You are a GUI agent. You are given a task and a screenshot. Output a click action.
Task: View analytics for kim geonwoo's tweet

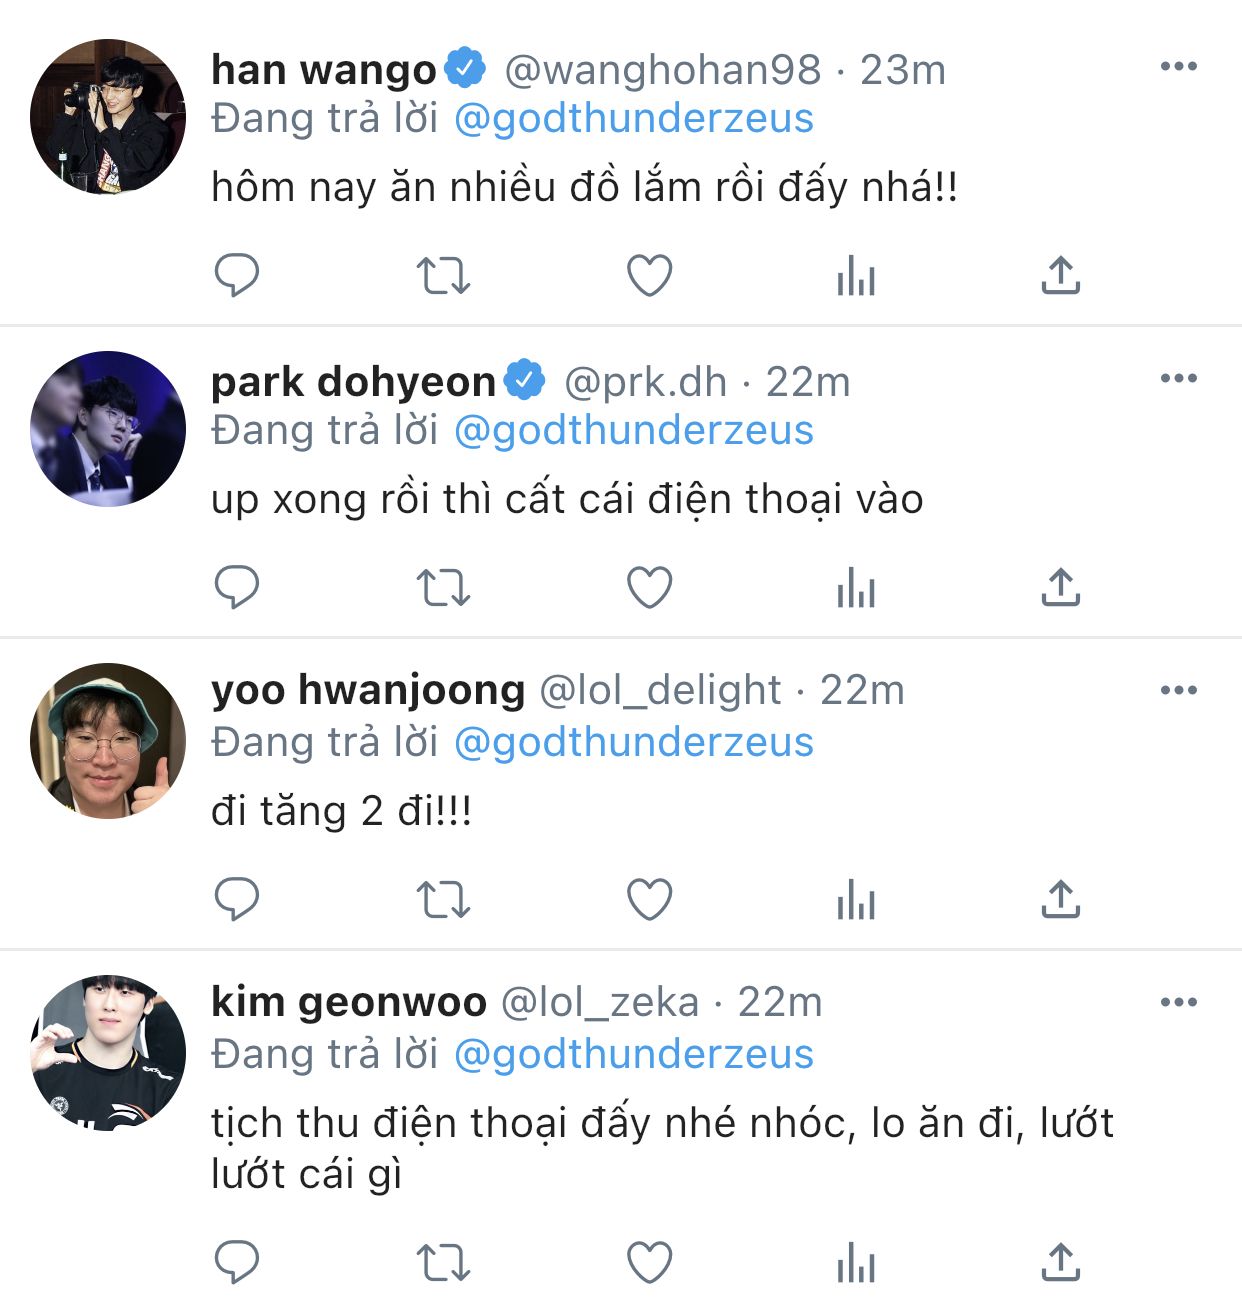[x=856, y=1263]
